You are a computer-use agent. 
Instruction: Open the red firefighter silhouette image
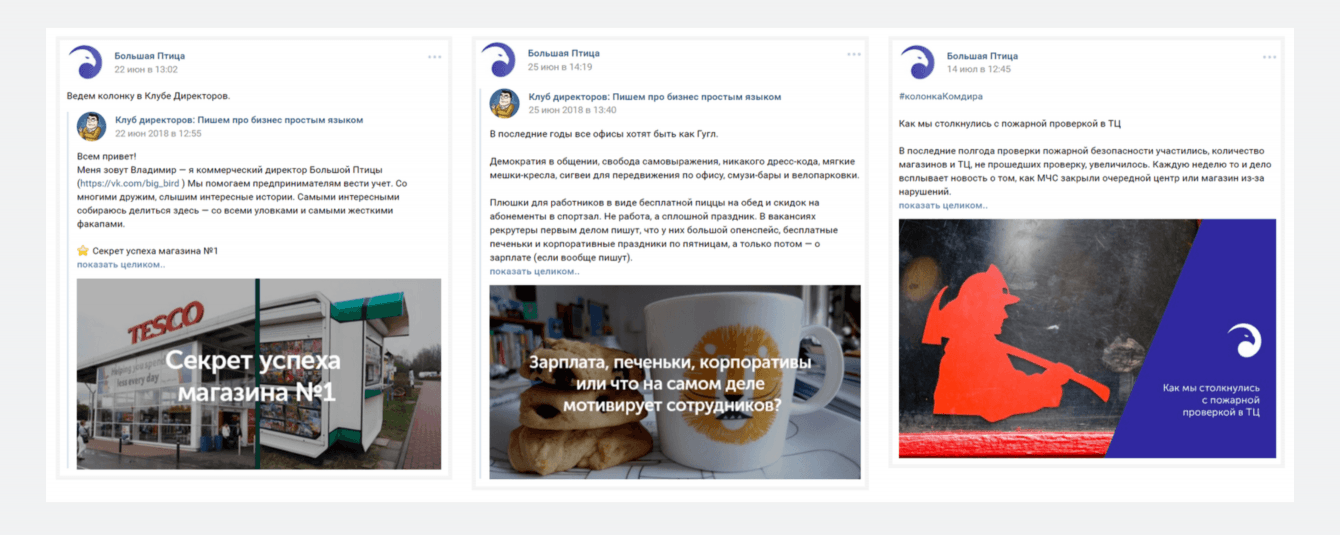coord(1087,338)
